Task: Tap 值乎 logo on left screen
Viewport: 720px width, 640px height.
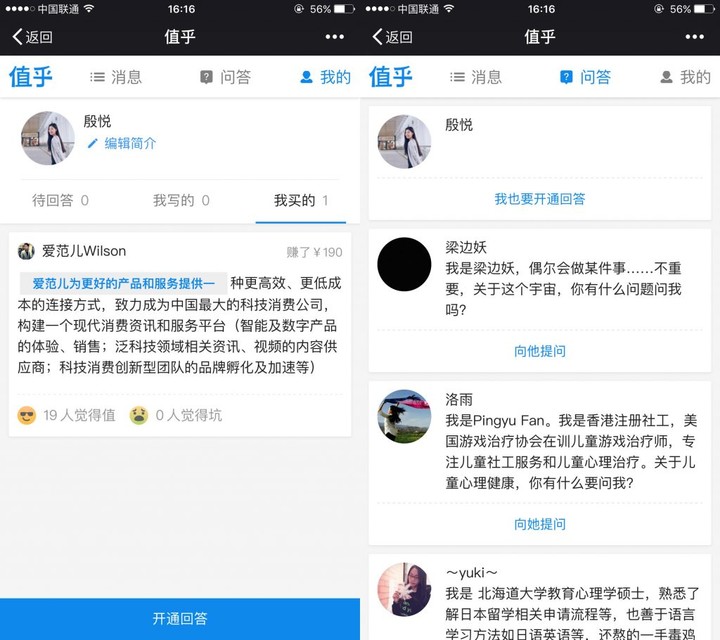Action: pyautogui.click(x=31, y=77)
